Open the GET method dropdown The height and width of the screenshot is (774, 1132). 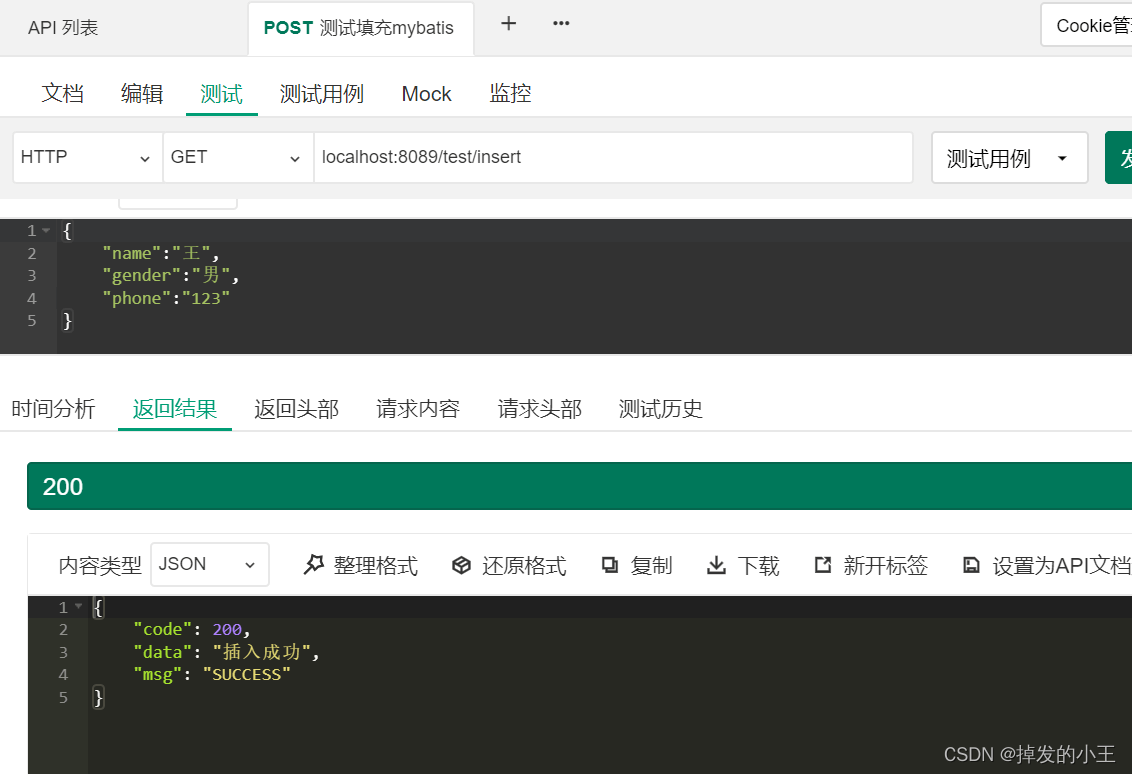point(238,157)
